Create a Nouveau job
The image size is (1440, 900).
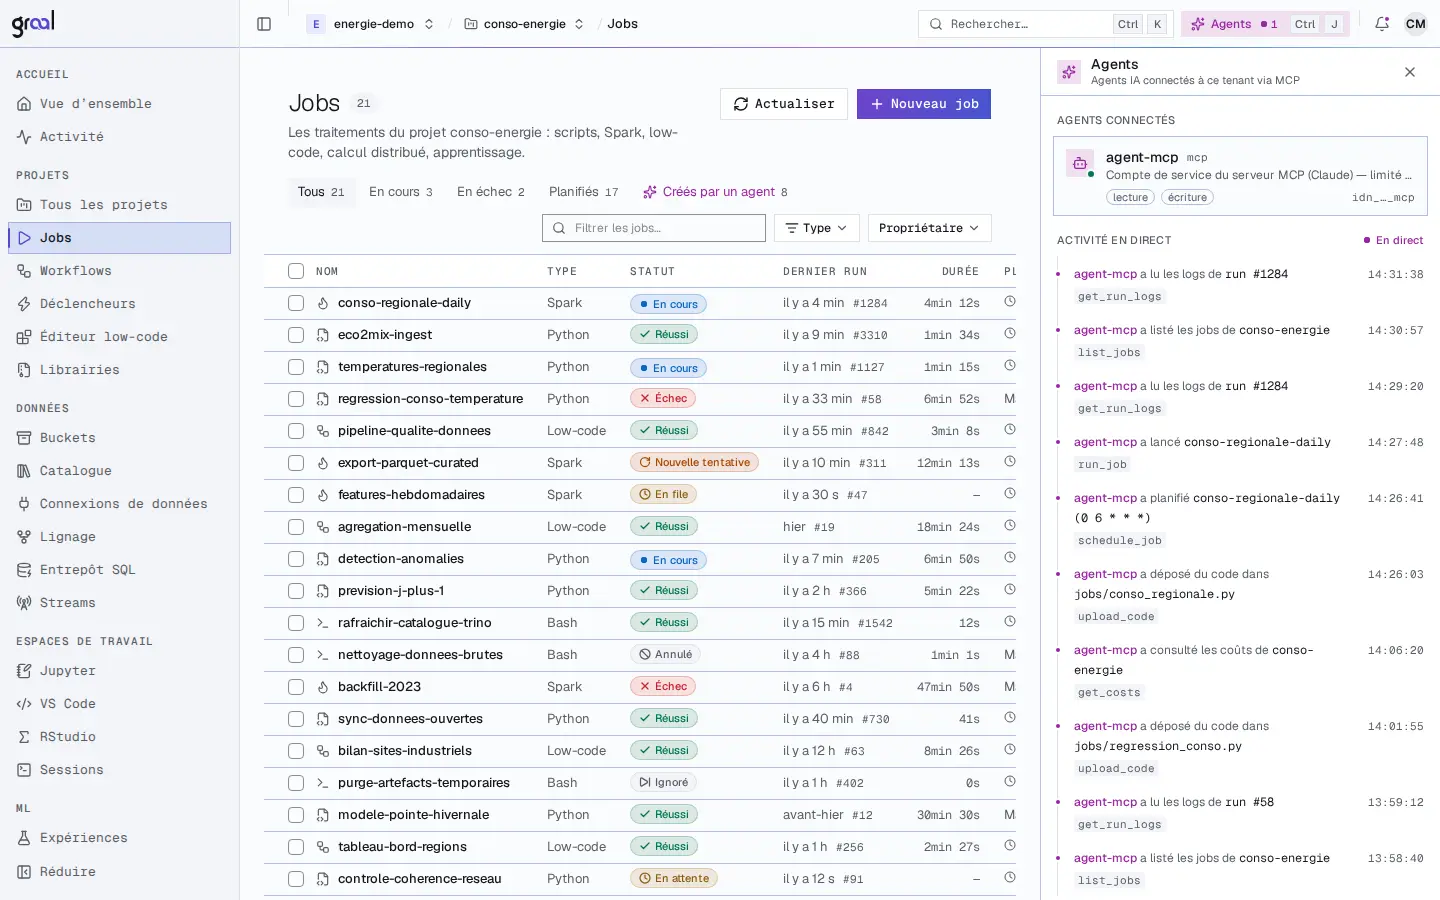coord(924,104)
